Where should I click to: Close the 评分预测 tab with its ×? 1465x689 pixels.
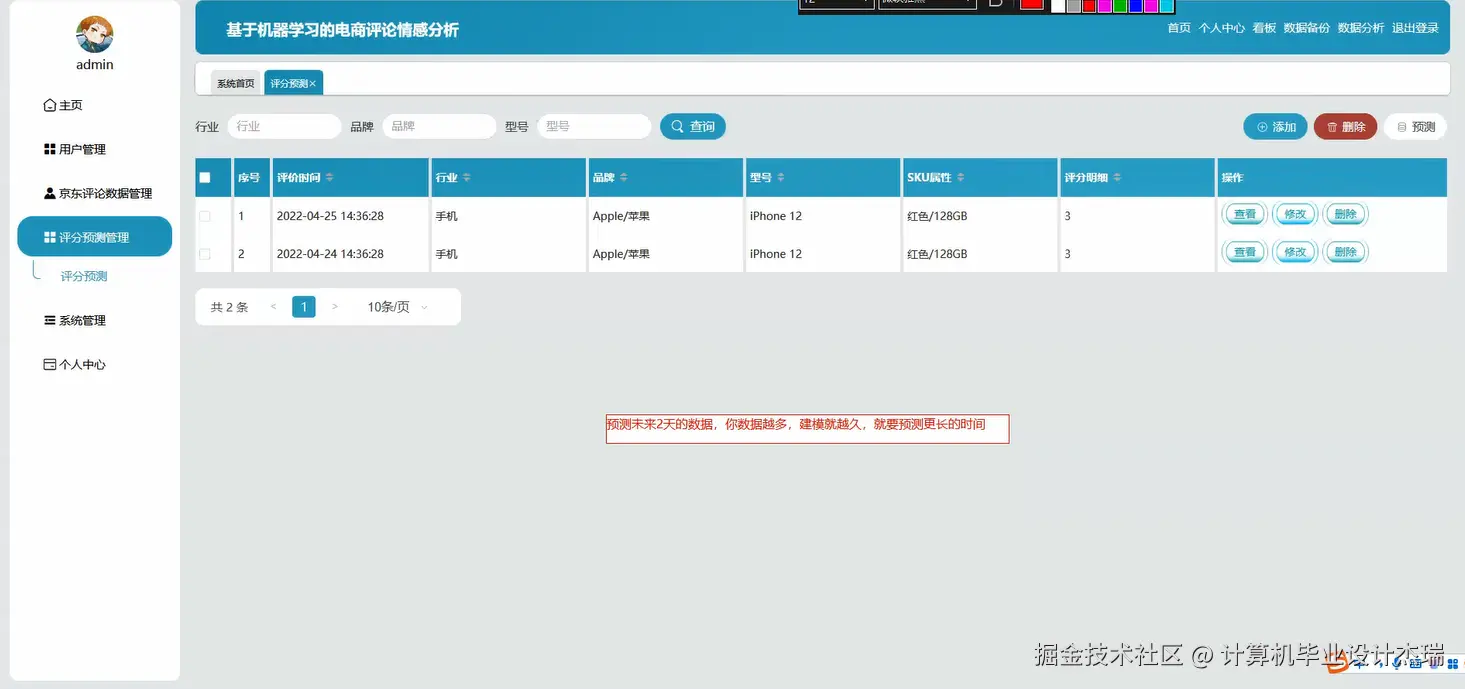click(313, 84)
